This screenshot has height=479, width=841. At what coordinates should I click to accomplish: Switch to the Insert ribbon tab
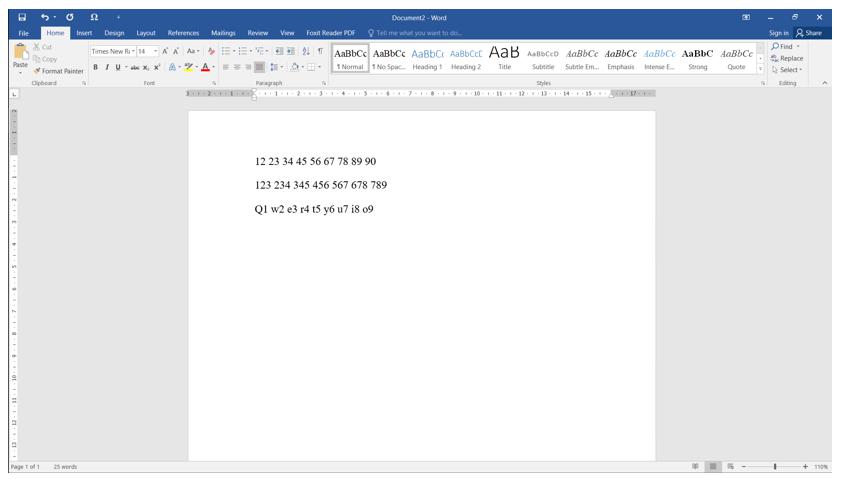click(x=84, y=33)
